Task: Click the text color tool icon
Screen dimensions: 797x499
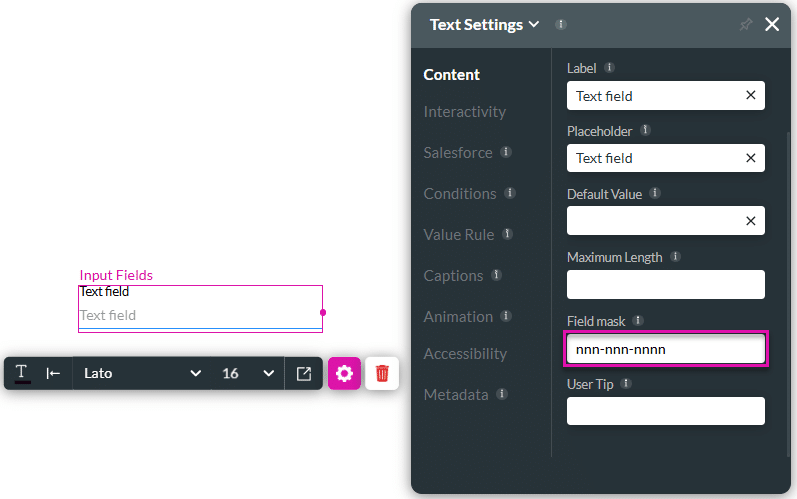Action: point(22,373)
